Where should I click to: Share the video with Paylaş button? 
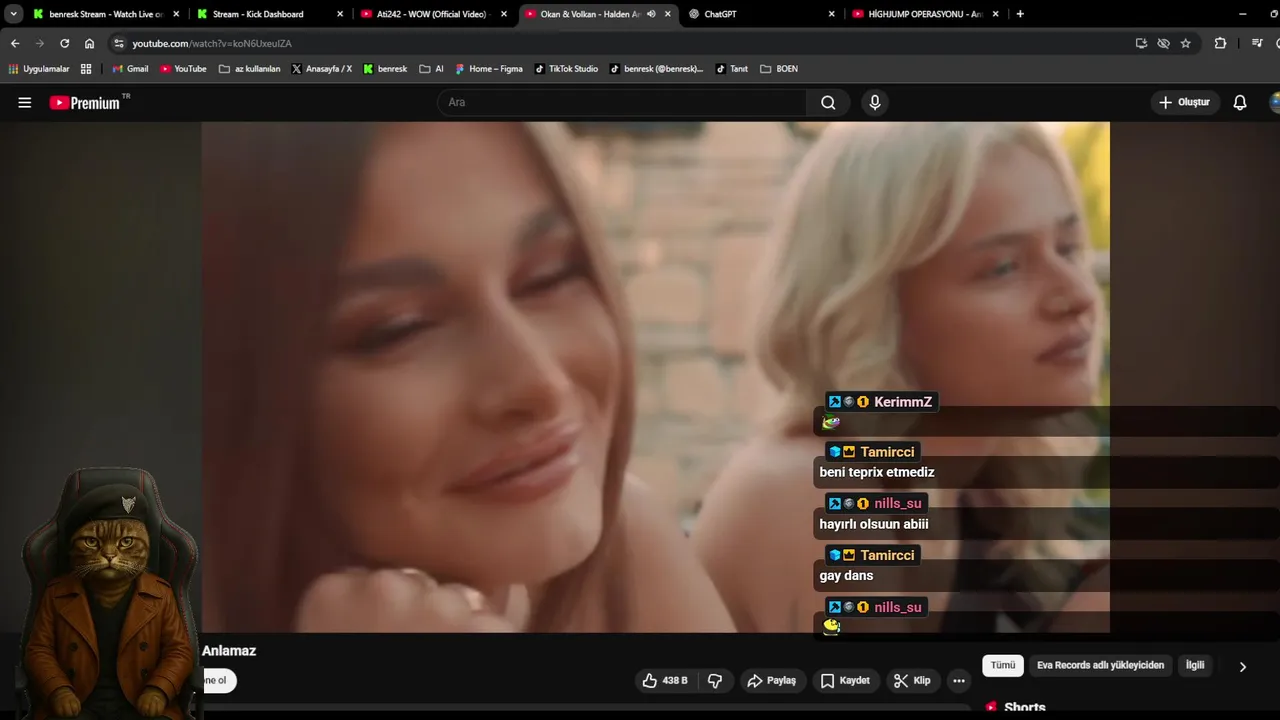(772, 680)
